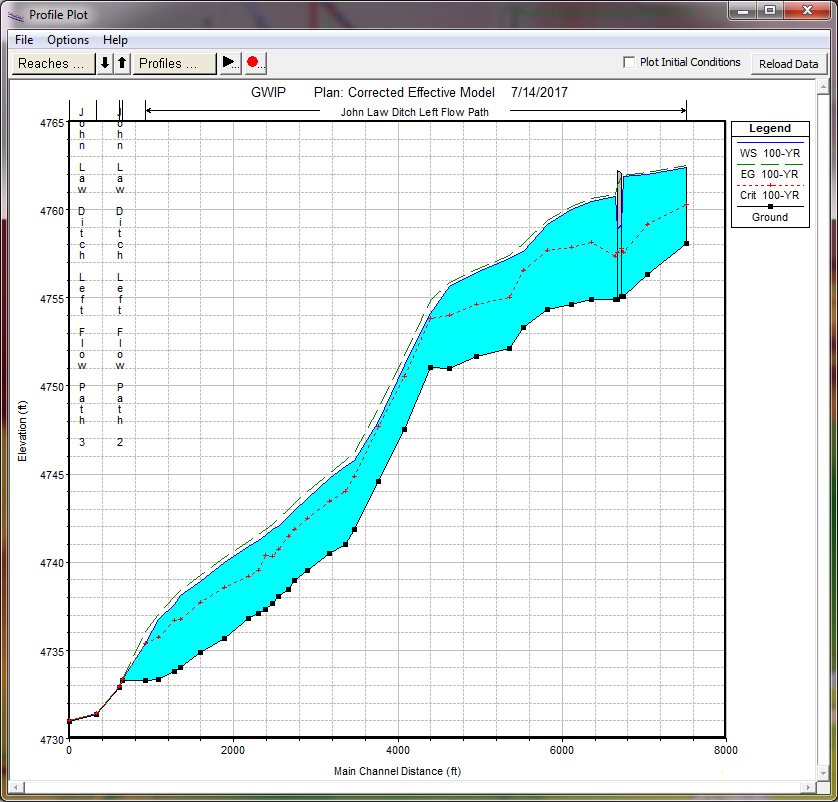
Task: Open the Profiles selection button
Action: click(x=175, y=63)
